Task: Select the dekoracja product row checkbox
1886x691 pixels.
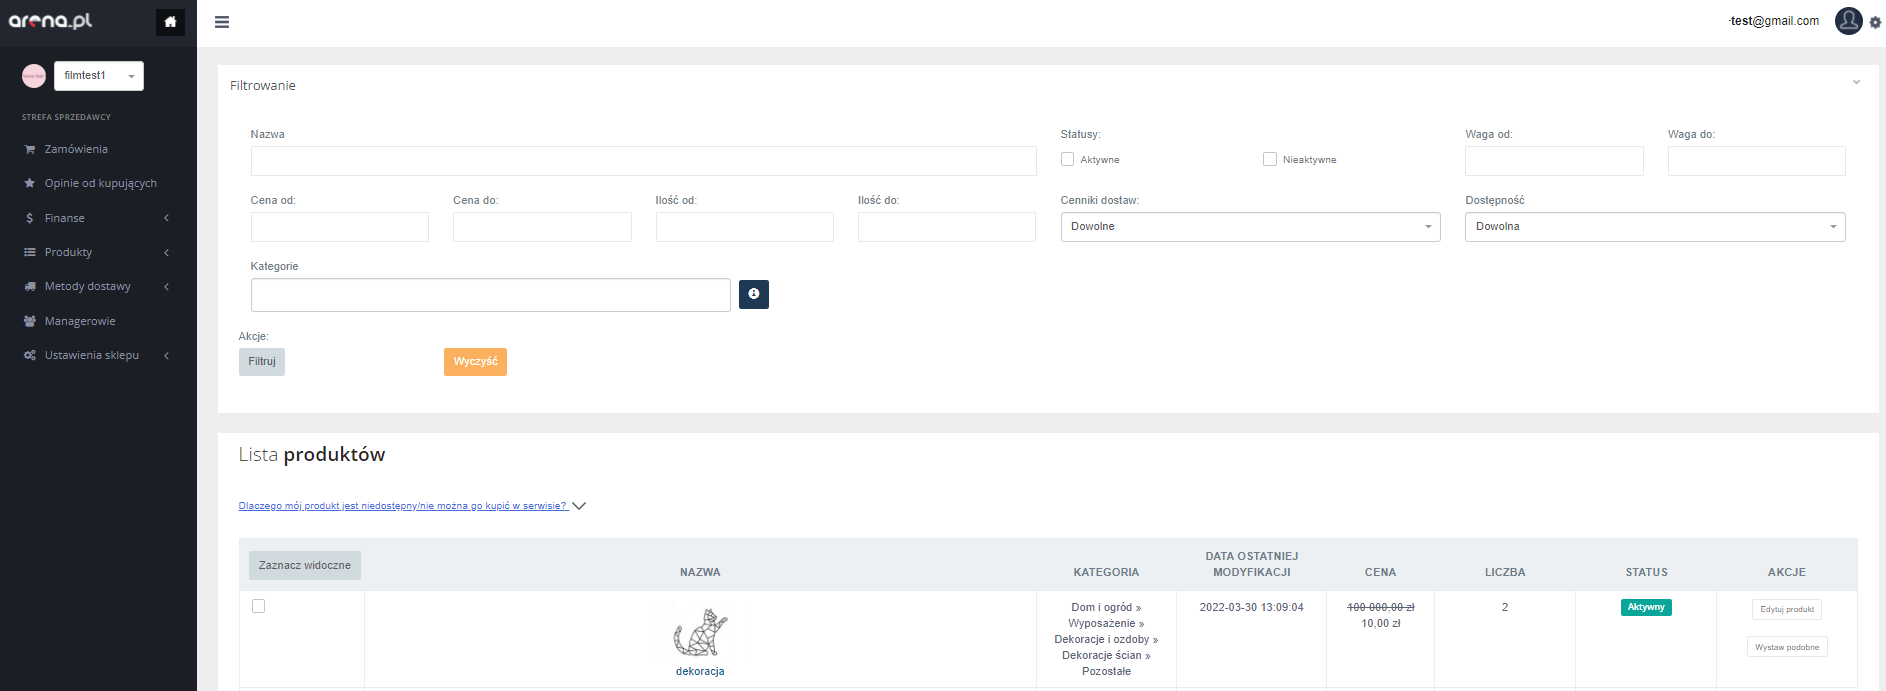Action: tap(258, 606)
